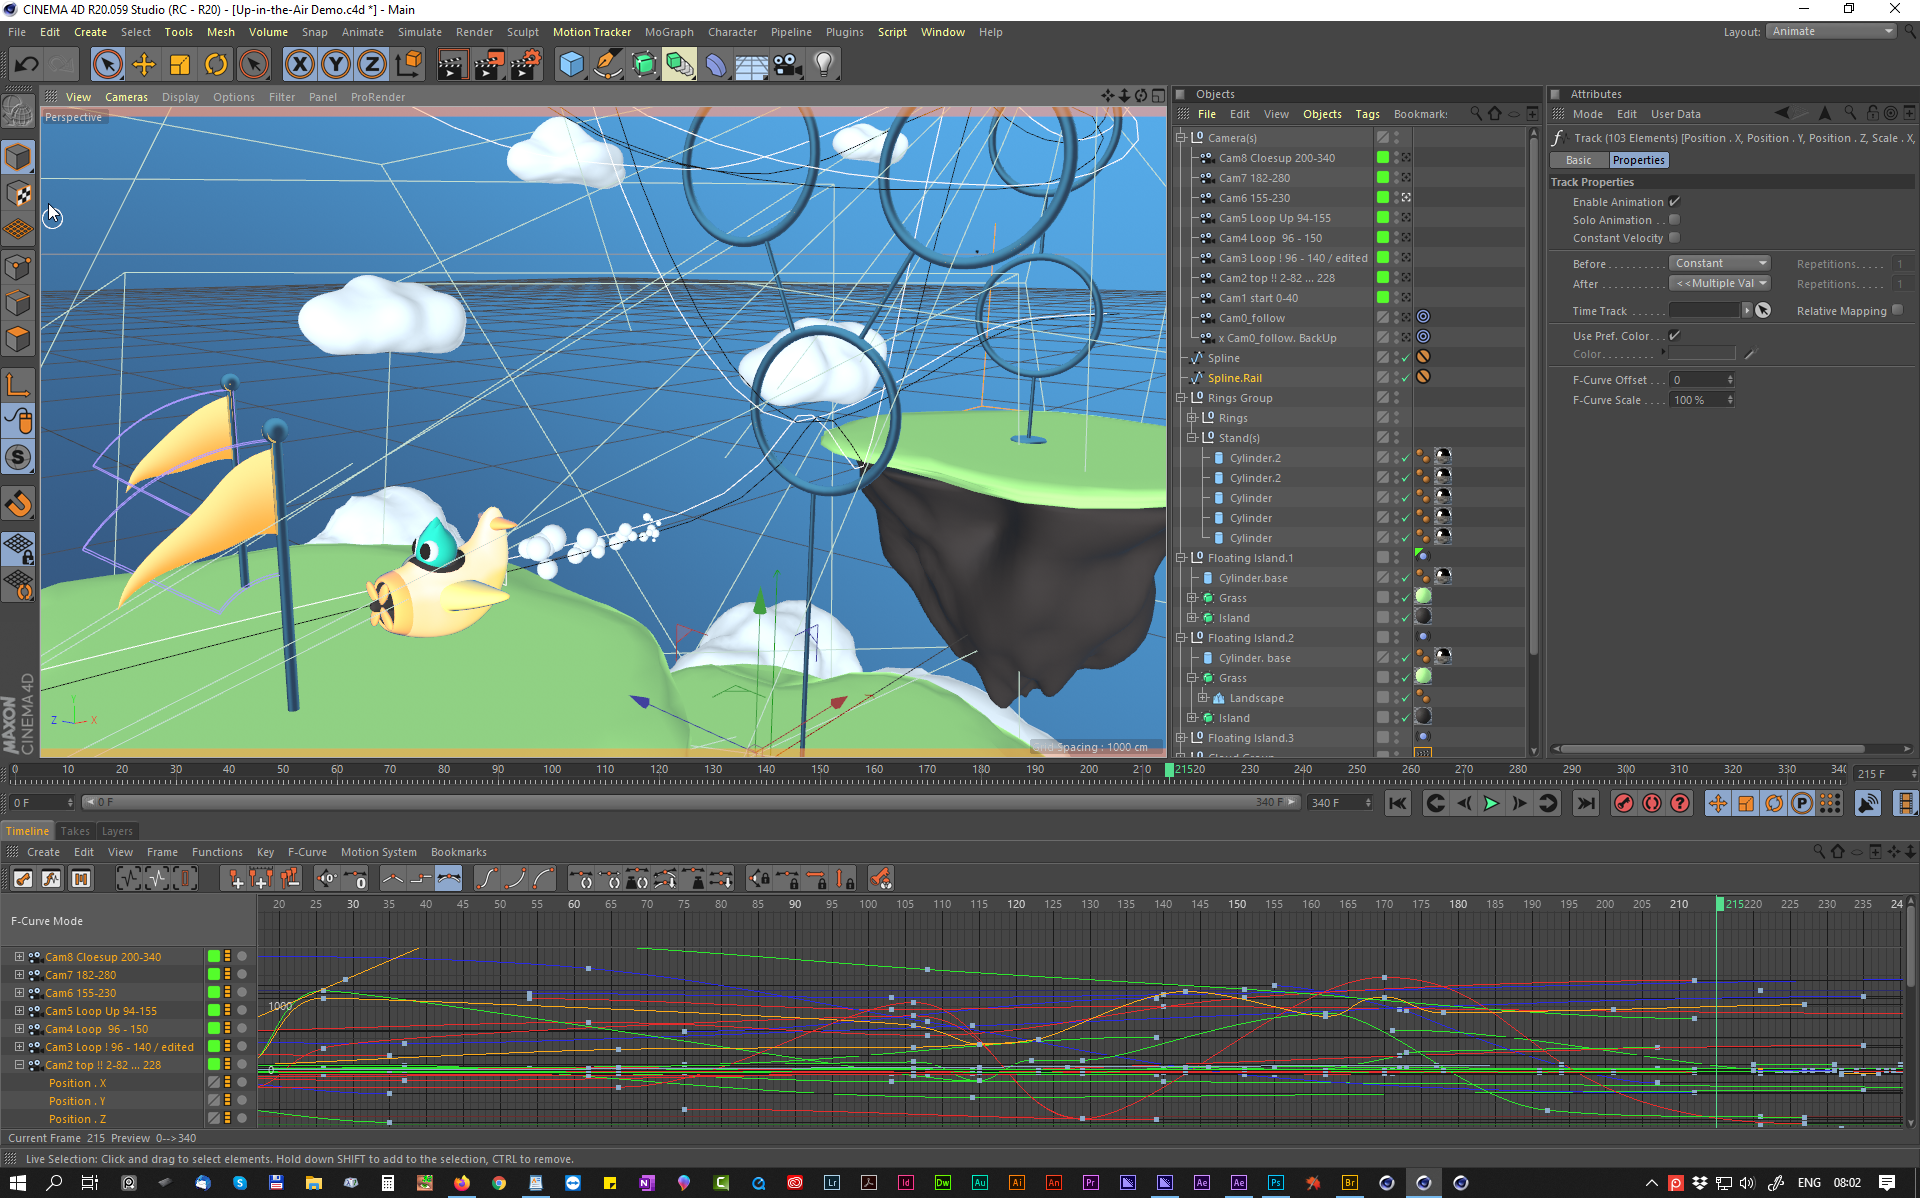This screenshot has width=1920, height=1198.
Task: Enable the Solo Animation checkbox
Action: click(1674, 220)
